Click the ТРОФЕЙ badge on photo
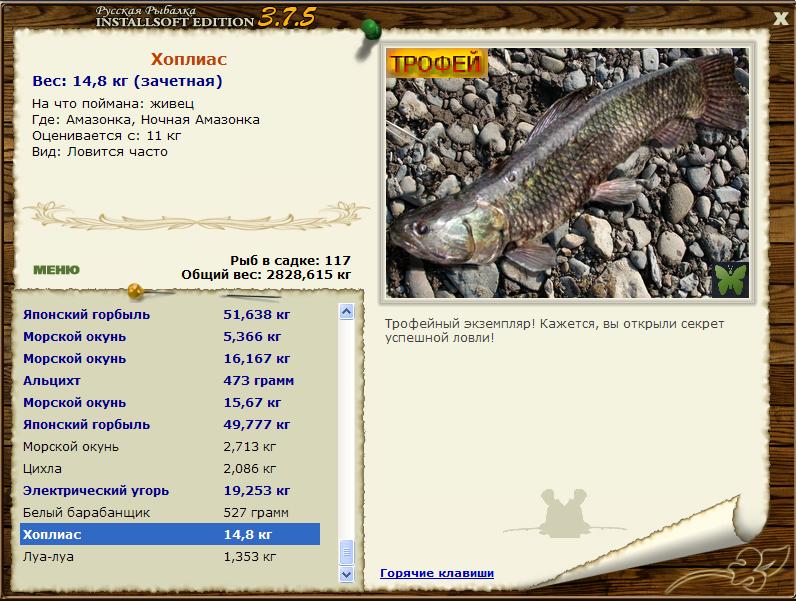This screenshot has width=796, height=601. 436,63
